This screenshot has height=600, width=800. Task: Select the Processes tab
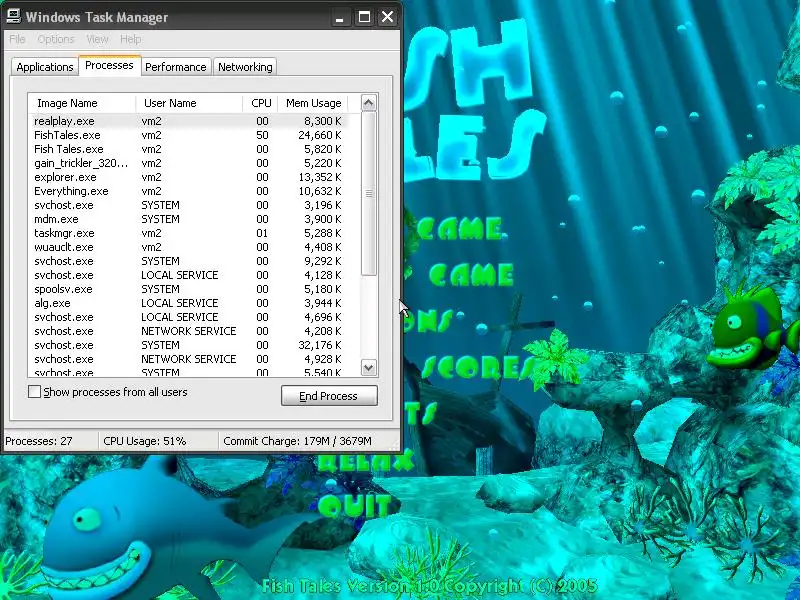109,65
